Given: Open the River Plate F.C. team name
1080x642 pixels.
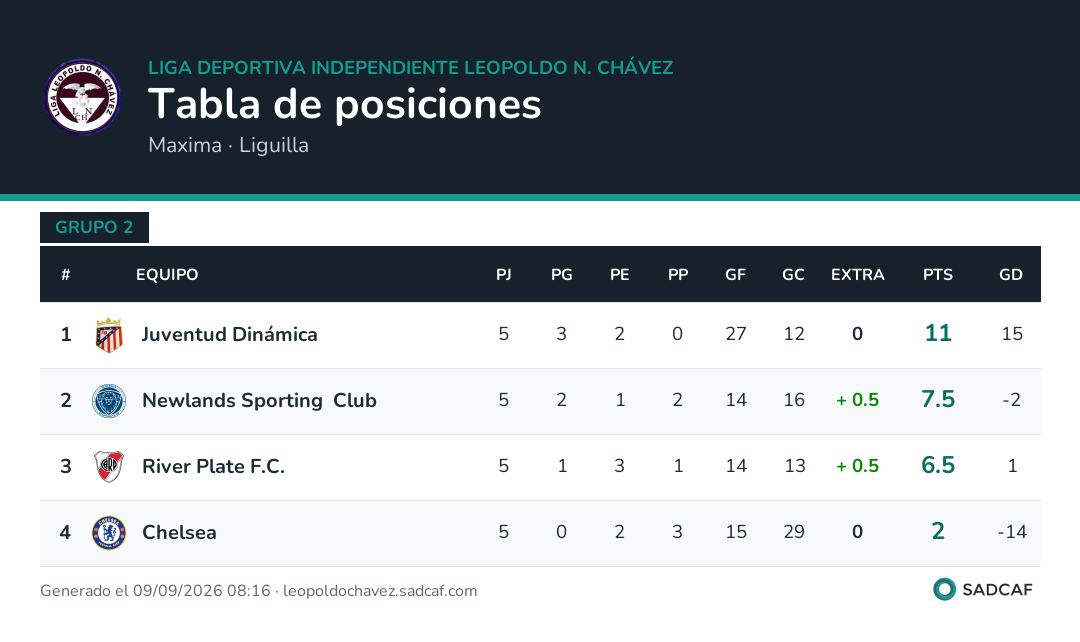Looking at the screenshot, I should point(213,466).
